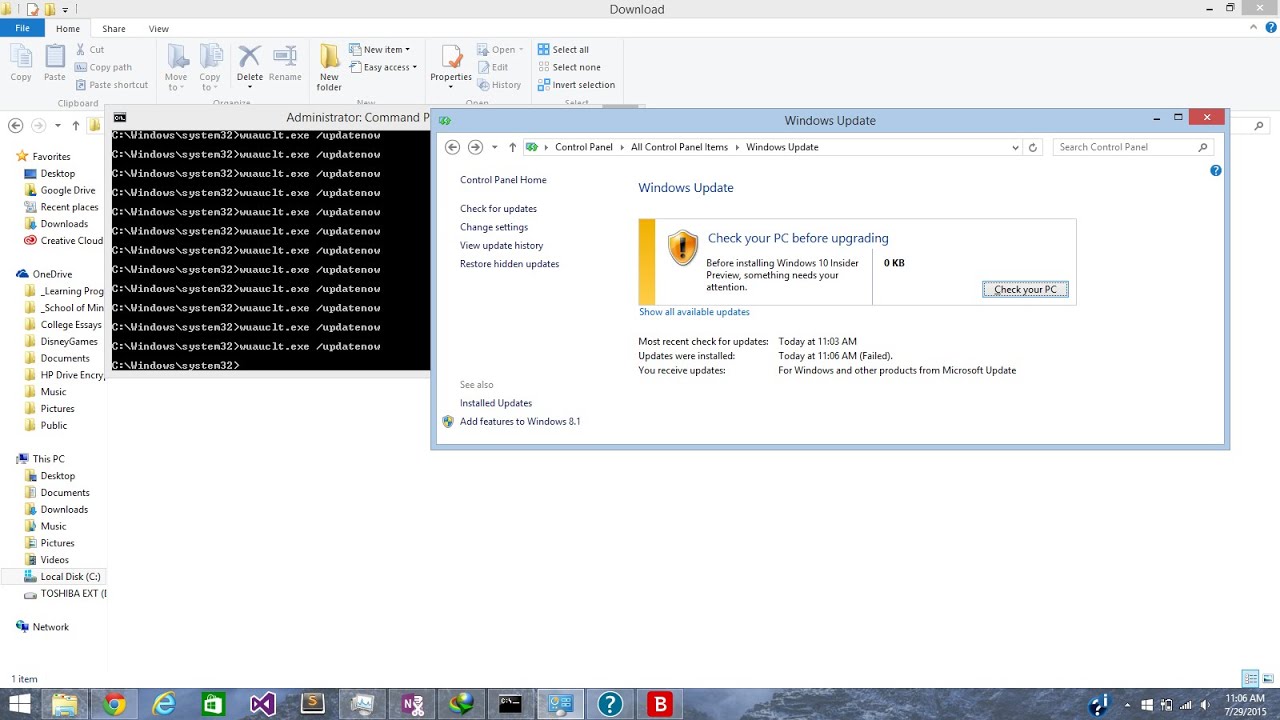Viewport: 1280px width, 720px height.
Task: Click the Windows Start button
Action: click(x=19, y=704)
